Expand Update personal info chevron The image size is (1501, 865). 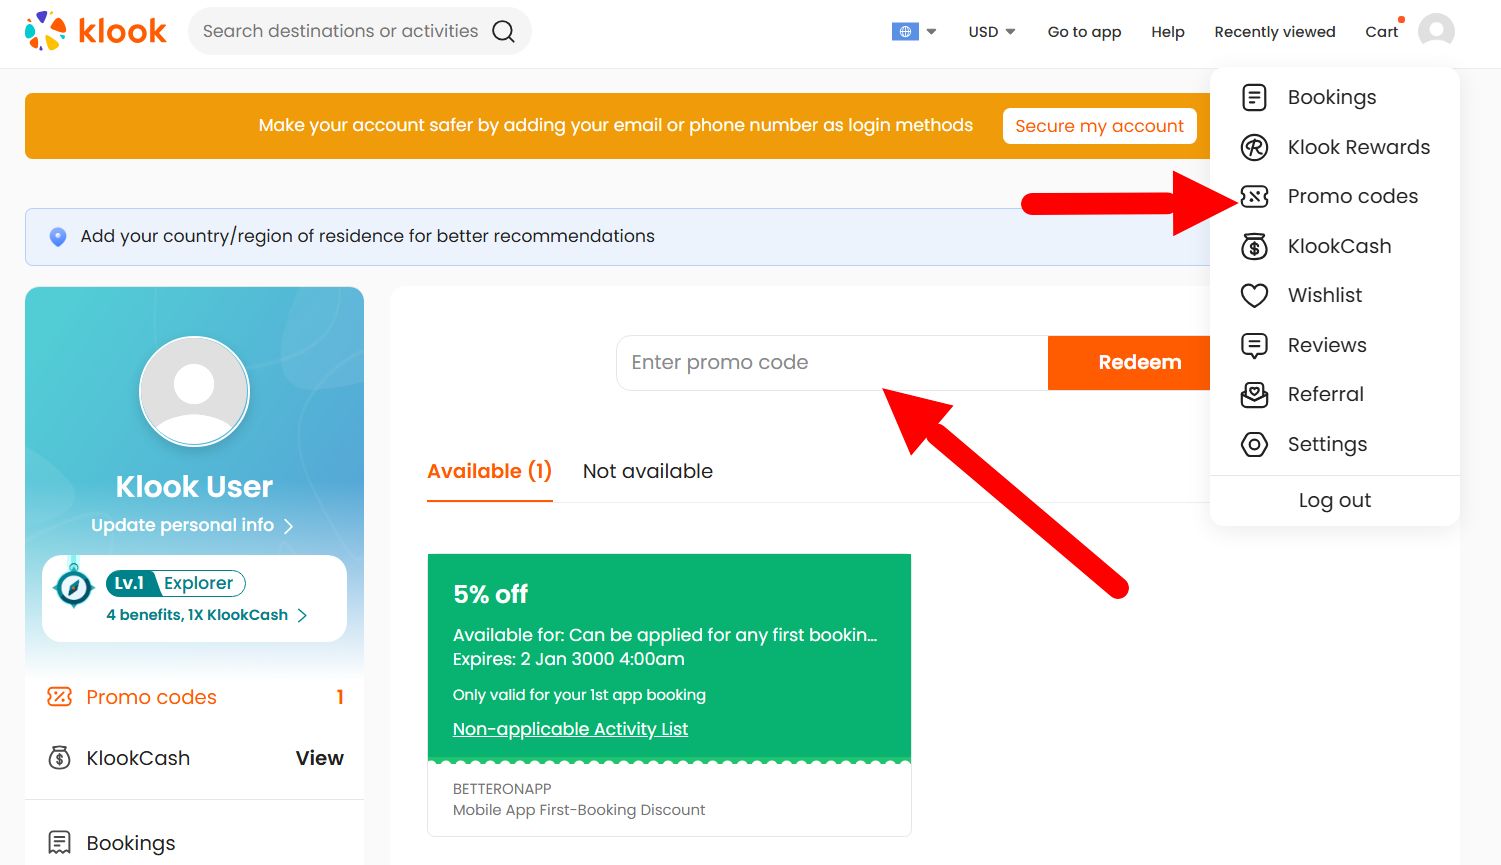pyautogui.click(x=288, y=524)
